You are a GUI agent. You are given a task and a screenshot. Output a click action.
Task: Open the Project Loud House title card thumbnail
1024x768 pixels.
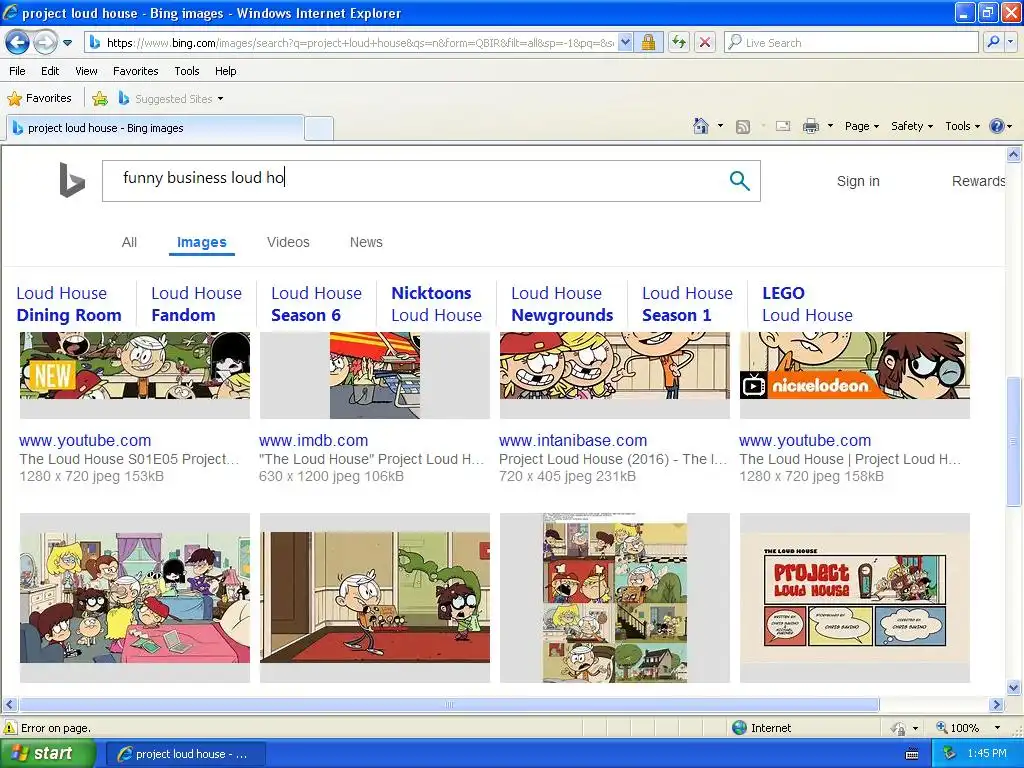pos(854,598)
